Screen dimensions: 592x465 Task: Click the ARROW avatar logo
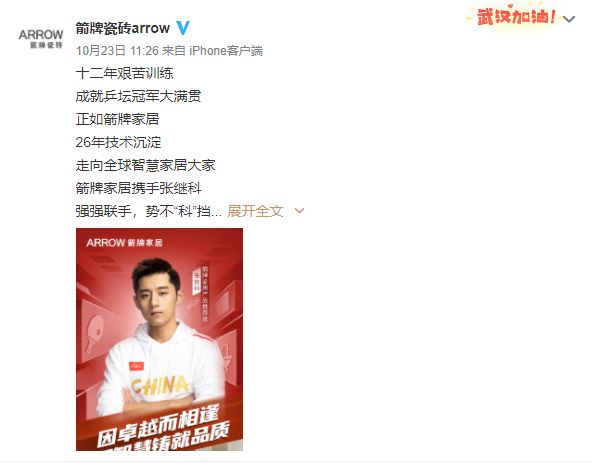(41, 38)
